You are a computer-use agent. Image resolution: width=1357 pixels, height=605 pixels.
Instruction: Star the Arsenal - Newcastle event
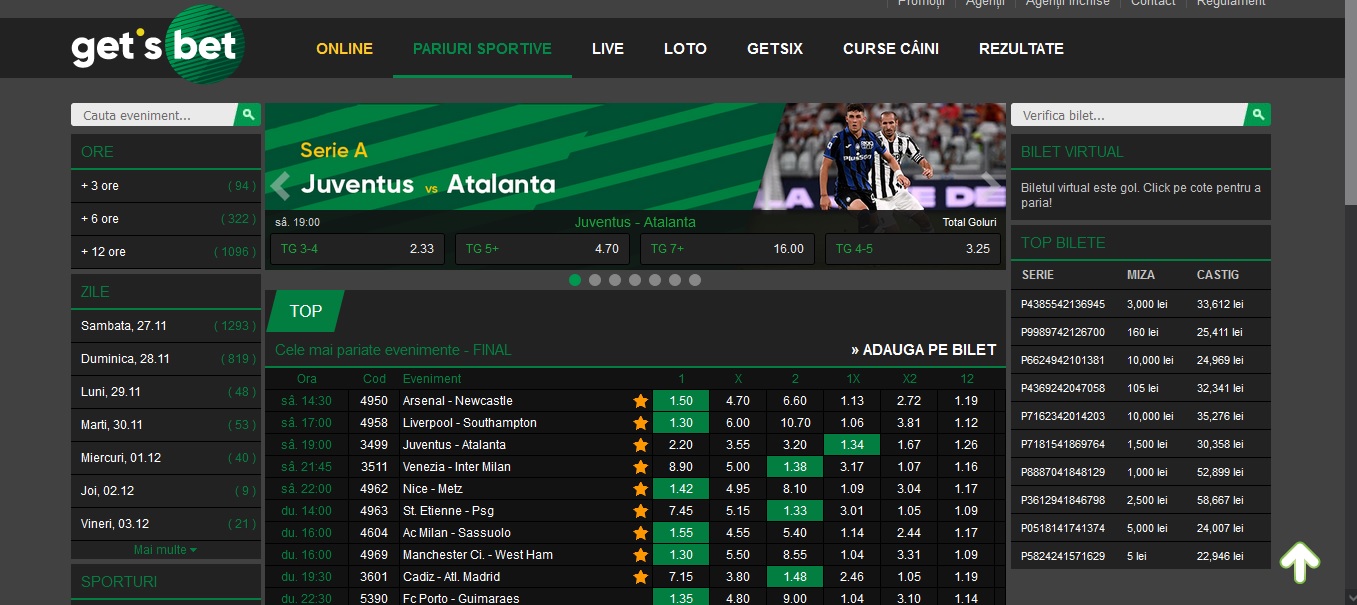coord(641,401)
